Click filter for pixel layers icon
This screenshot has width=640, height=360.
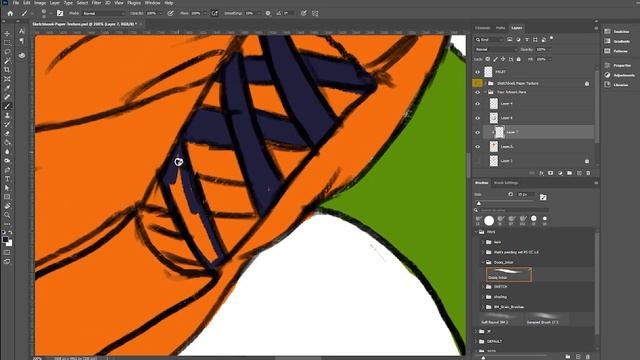pos(510,40)
